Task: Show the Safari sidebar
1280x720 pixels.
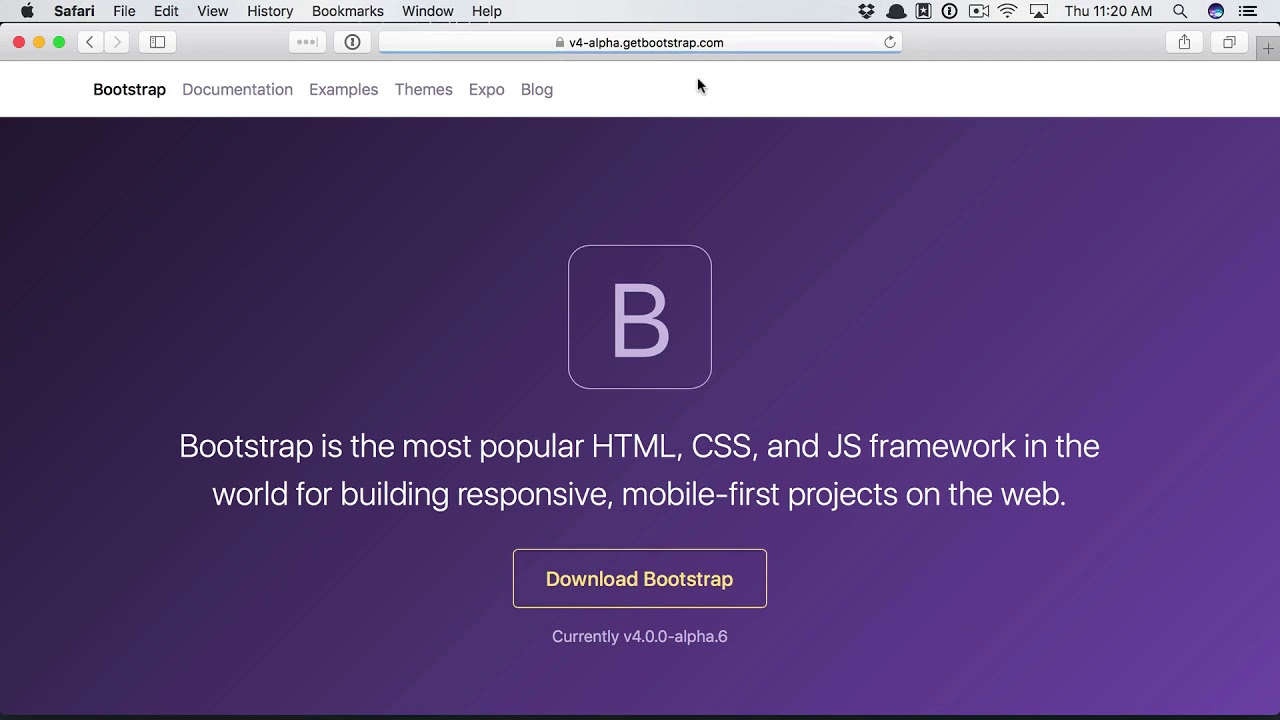Action: pyautogui.click(x=157, y=42)
